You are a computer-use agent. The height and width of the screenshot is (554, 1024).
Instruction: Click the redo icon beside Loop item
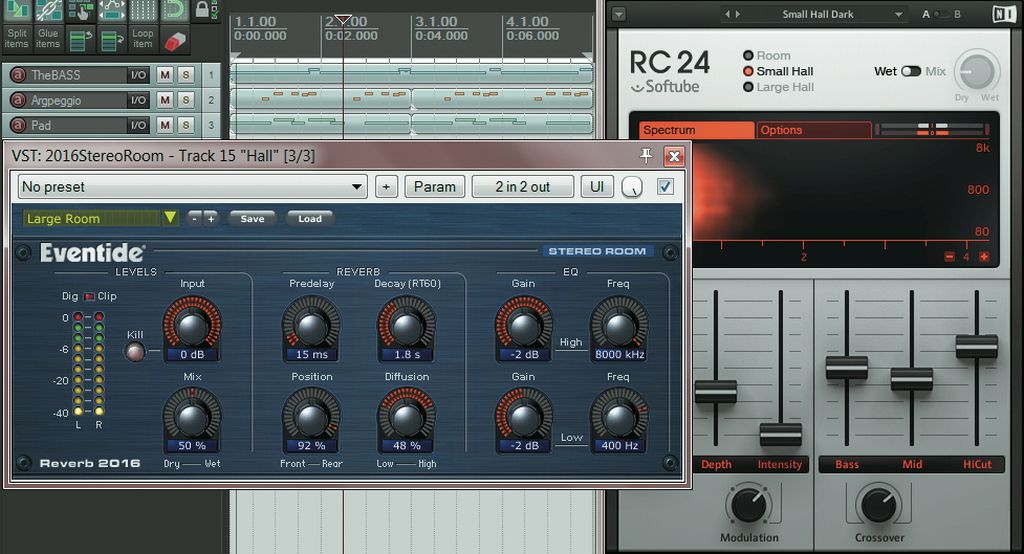(x=112, y=39)
